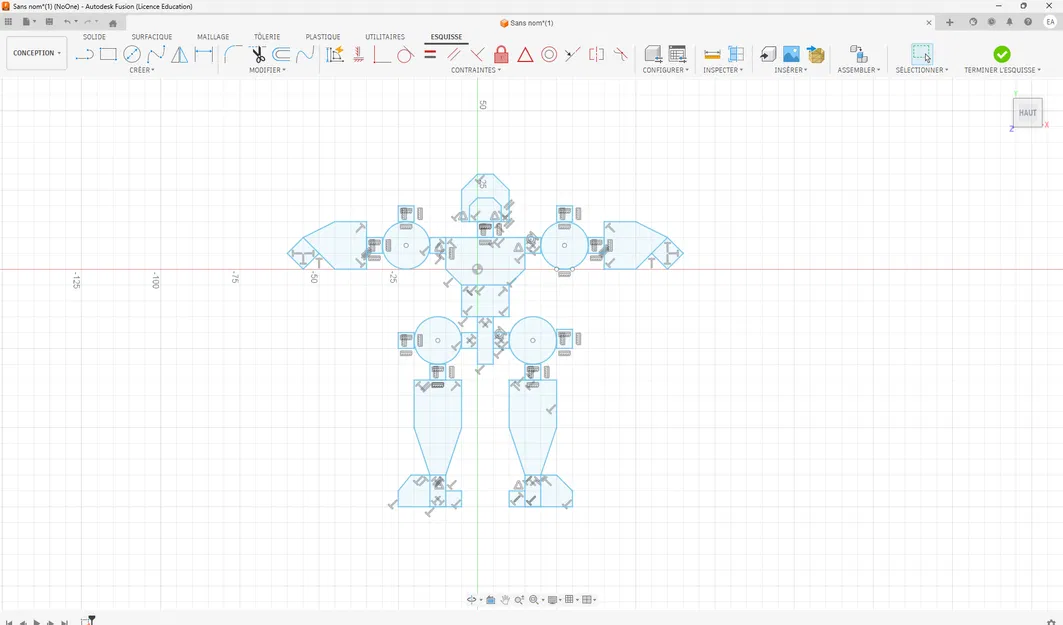The height and width of the screenshot is (625, 1063).
Task: Click the Assemble components icon
Action: [x=858, y=54]
